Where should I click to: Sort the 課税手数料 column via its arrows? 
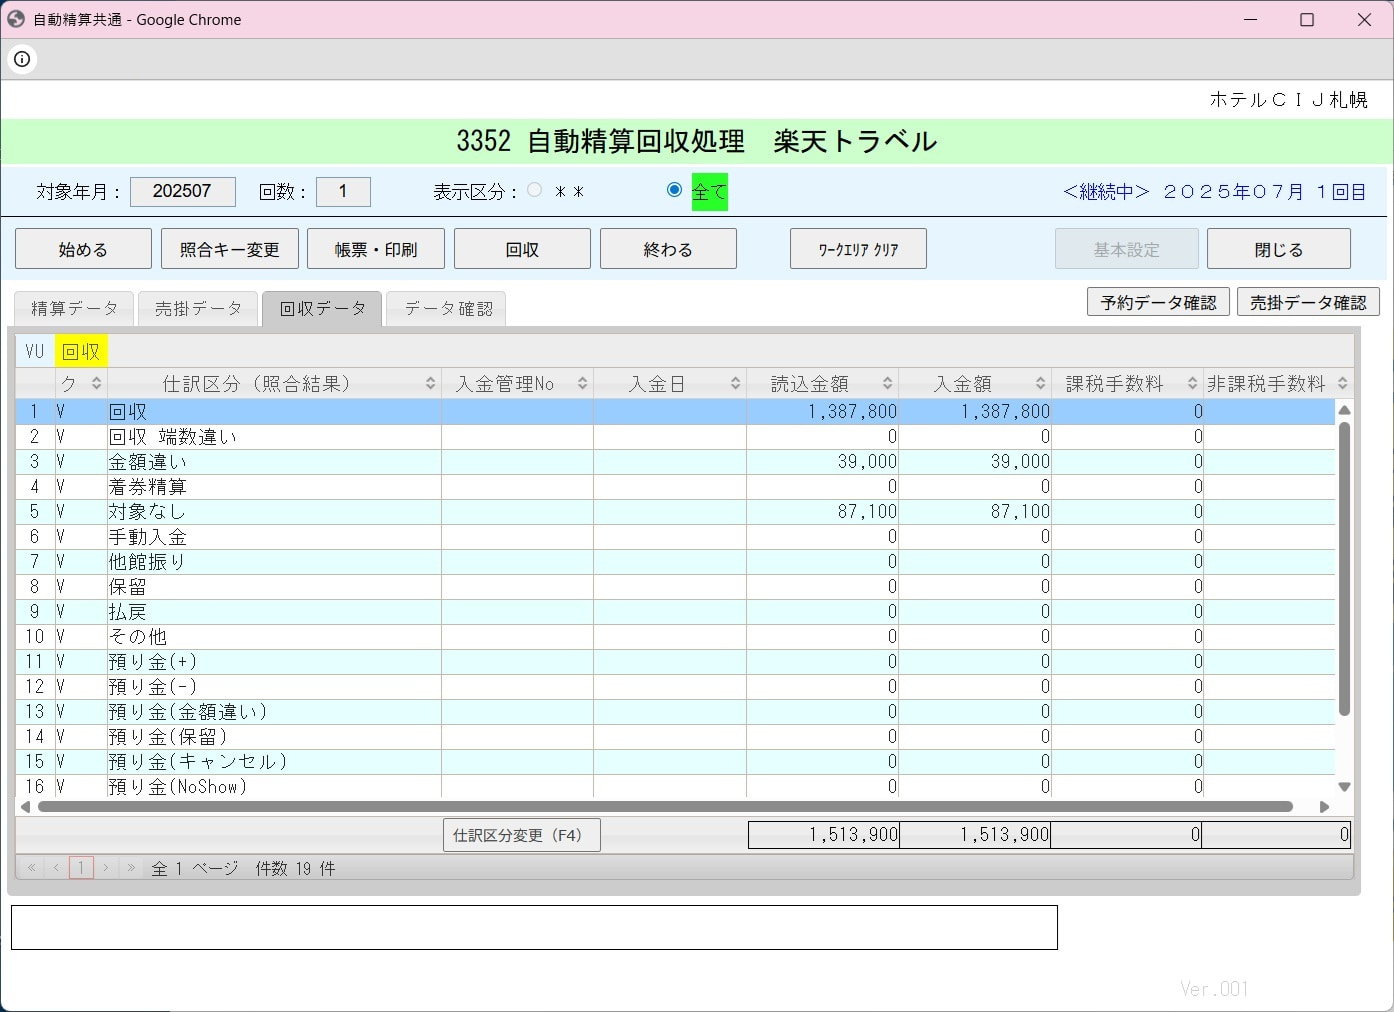point(1192,383)
